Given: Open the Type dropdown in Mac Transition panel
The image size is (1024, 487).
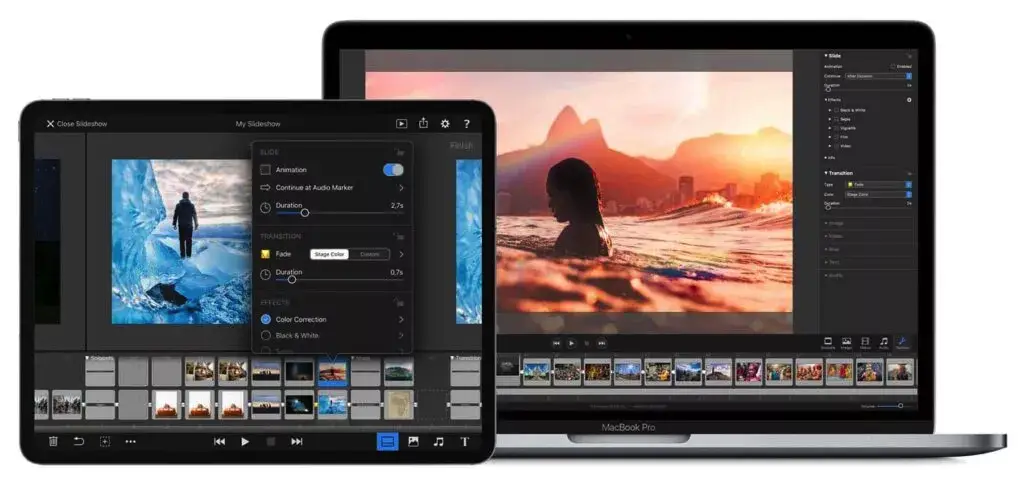Looking at the screenshot, I should pyautogui.click(x=879, y=185).
